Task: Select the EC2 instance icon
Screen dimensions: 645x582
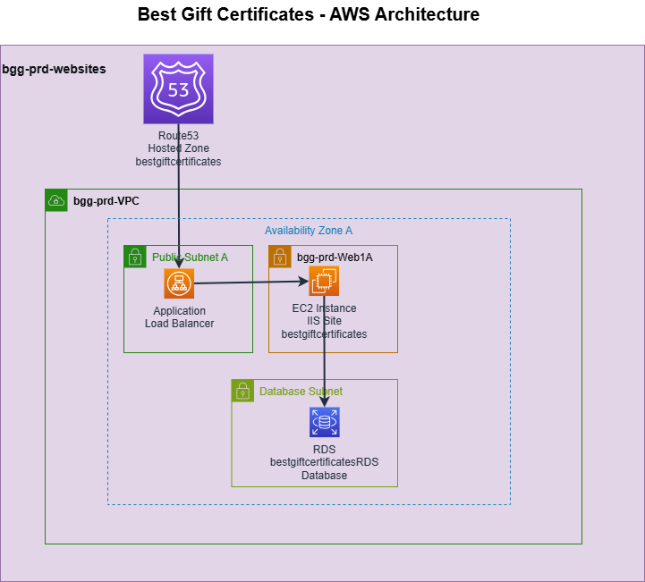Action: [x=324, y=281]
